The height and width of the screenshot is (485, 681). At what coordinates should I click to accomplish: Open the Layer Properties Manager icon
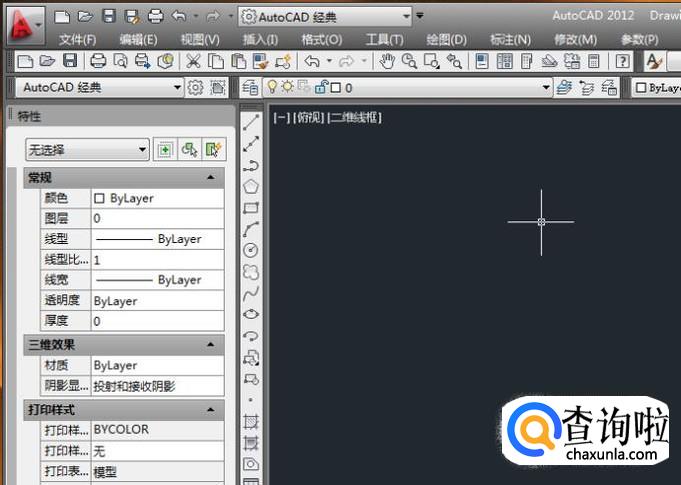coord(250,88)
